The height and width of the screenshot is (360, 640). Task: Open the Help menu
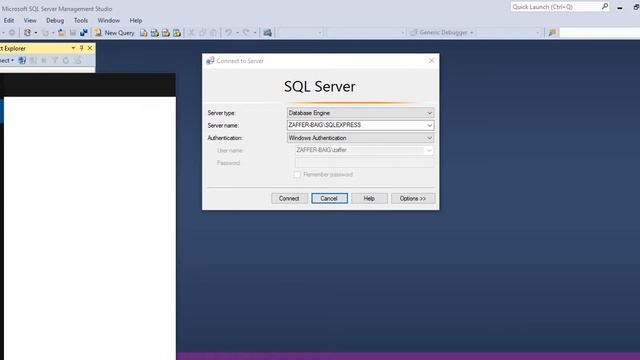point(136,20)
